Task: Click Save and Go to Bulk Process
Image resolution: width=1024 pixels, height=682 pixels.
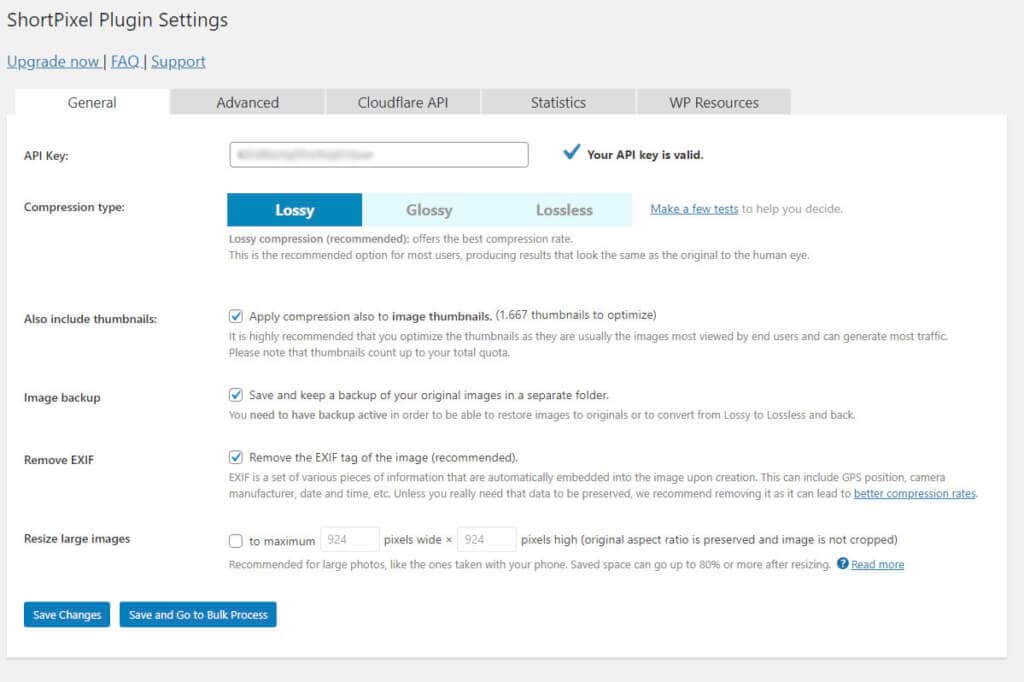Action: (198, 615)
